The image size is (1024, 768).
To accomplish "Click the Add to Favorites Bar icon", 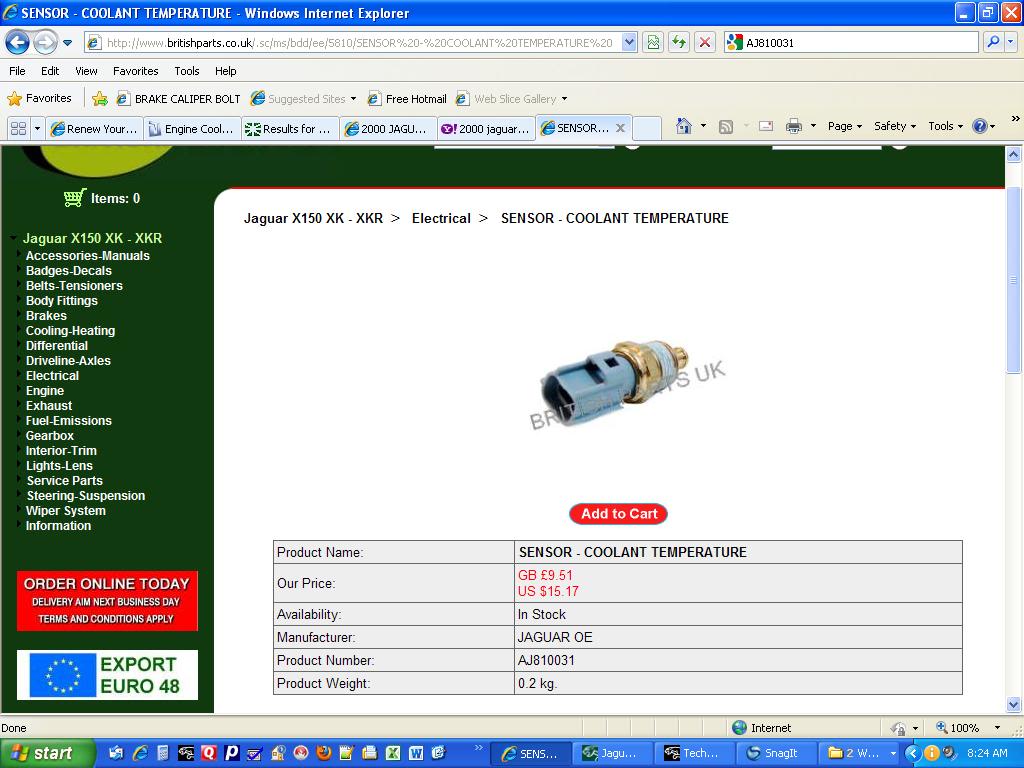I will pyautogui.click(x=100, y=99).
